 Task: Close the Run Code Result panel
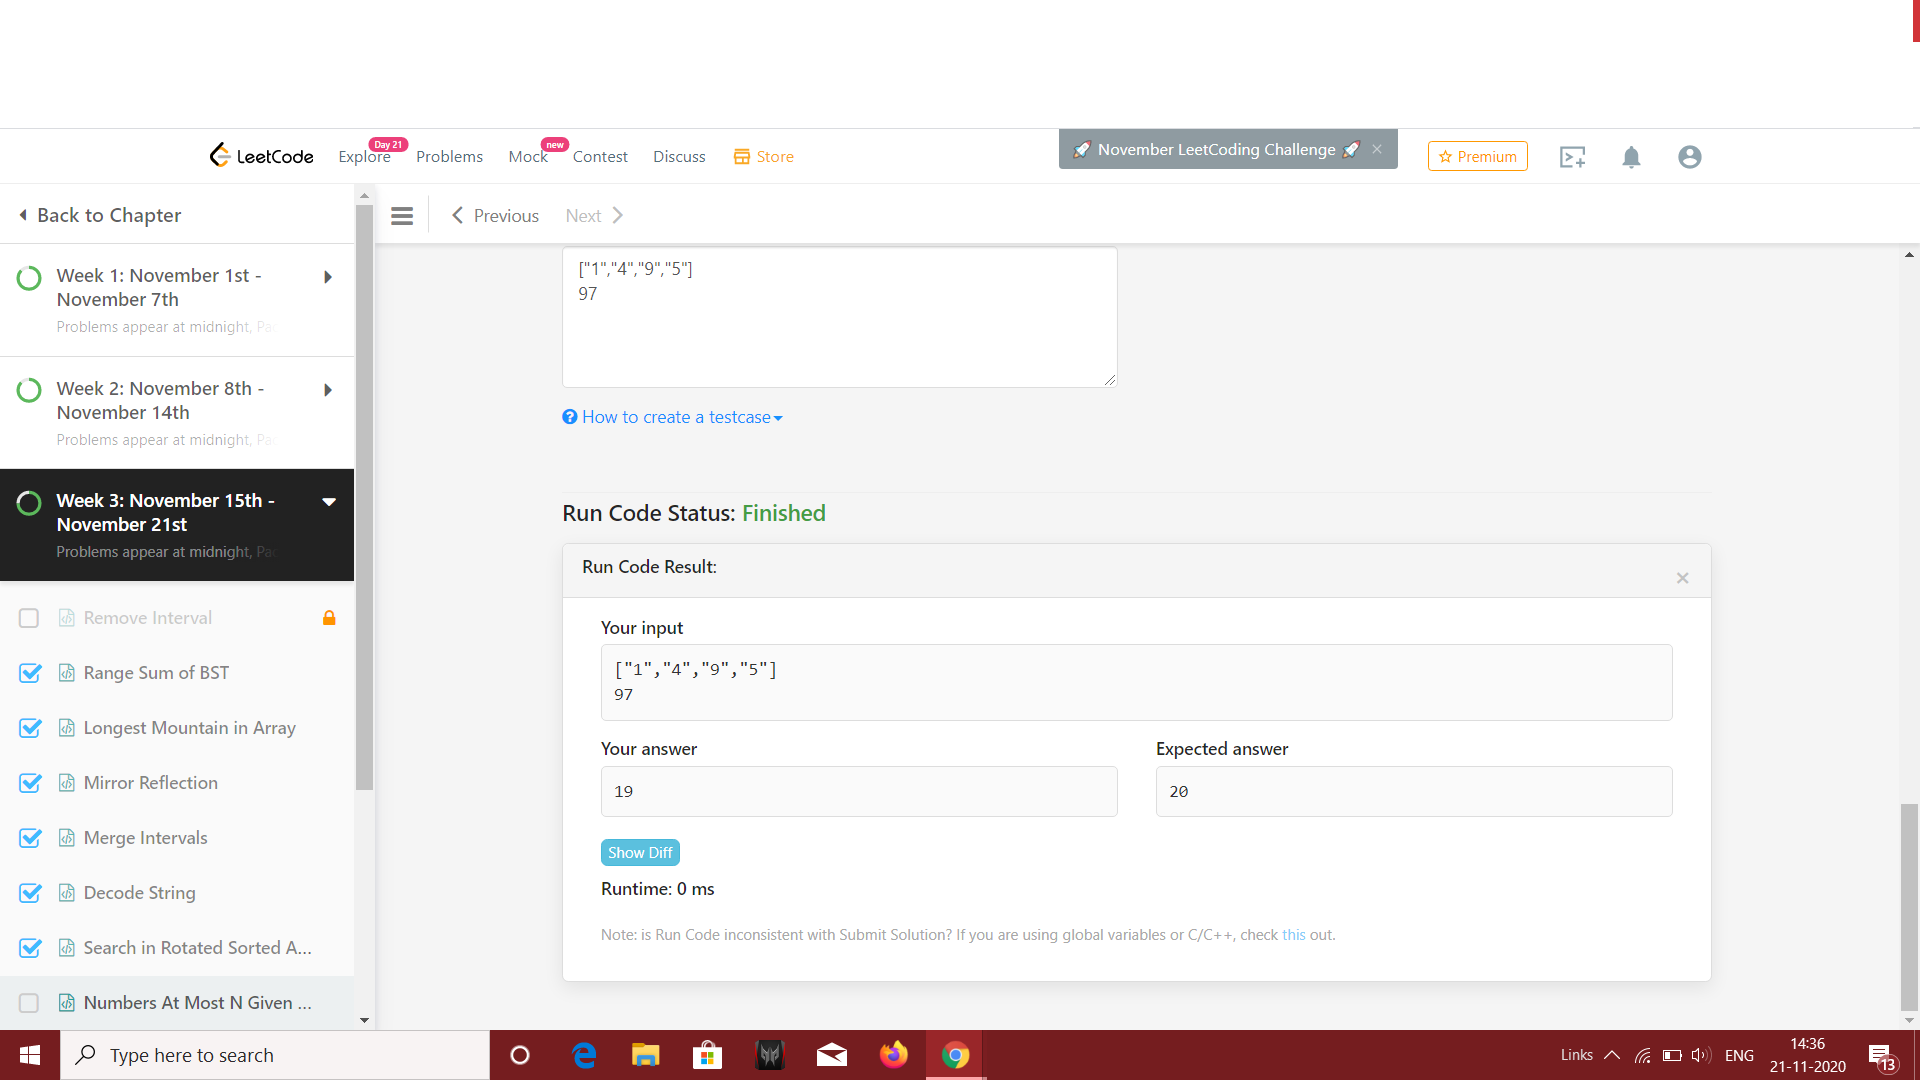(x=1682, y=578)
